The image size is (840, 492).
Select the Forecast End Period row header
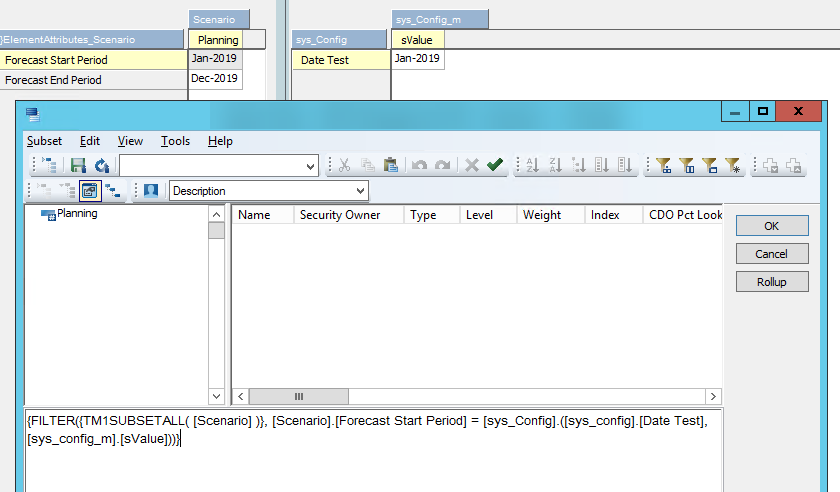[94, 80]
